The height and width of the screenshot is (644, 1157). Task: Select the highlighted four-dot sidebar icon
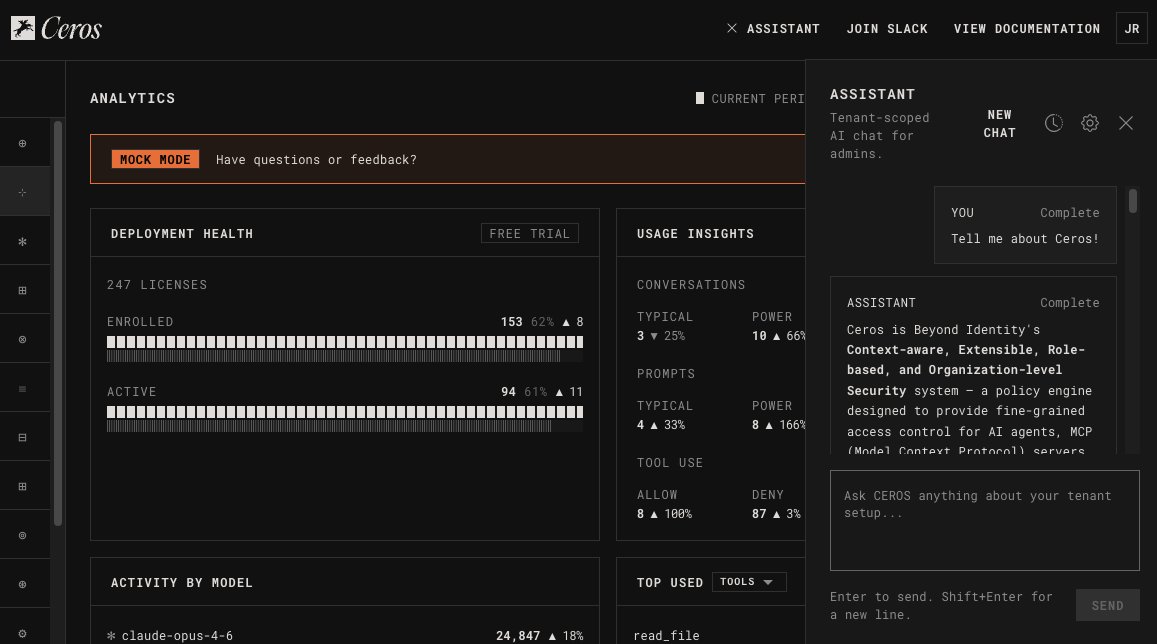[22, 193]
